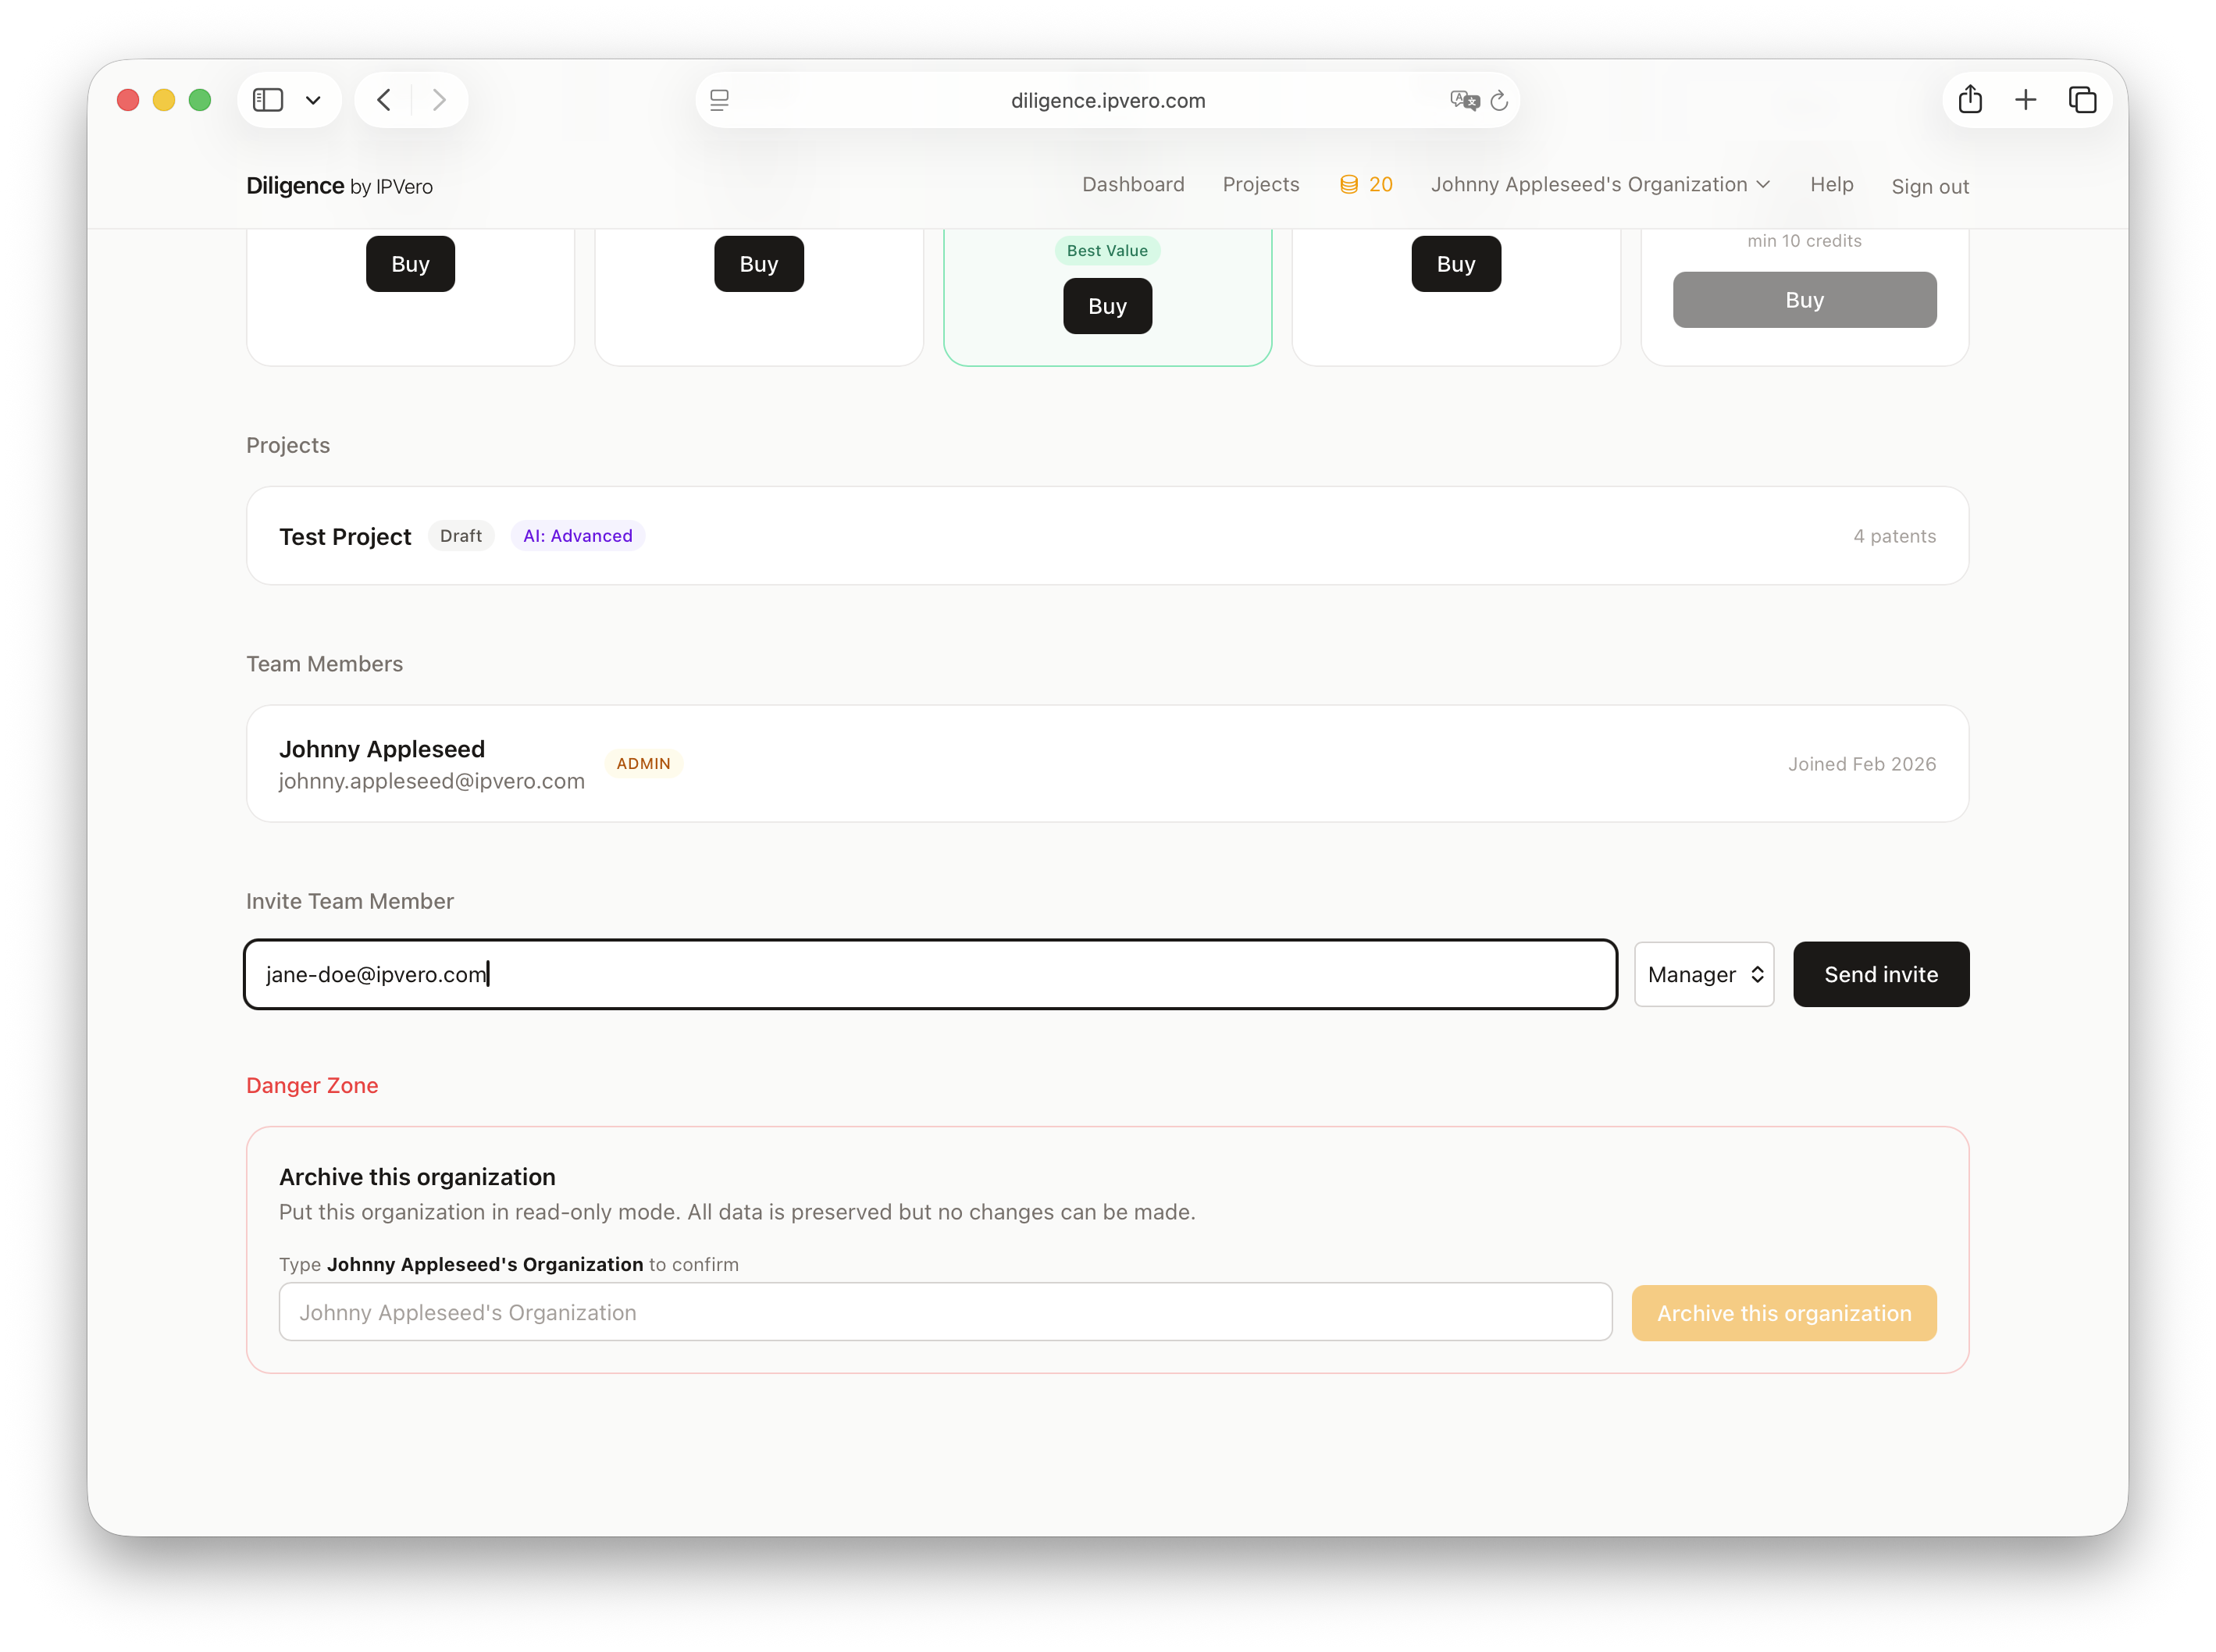Viewport: 2216px width, 1652px height.
Task: Open the Test Project row
Action: (x=1106, y=536)
